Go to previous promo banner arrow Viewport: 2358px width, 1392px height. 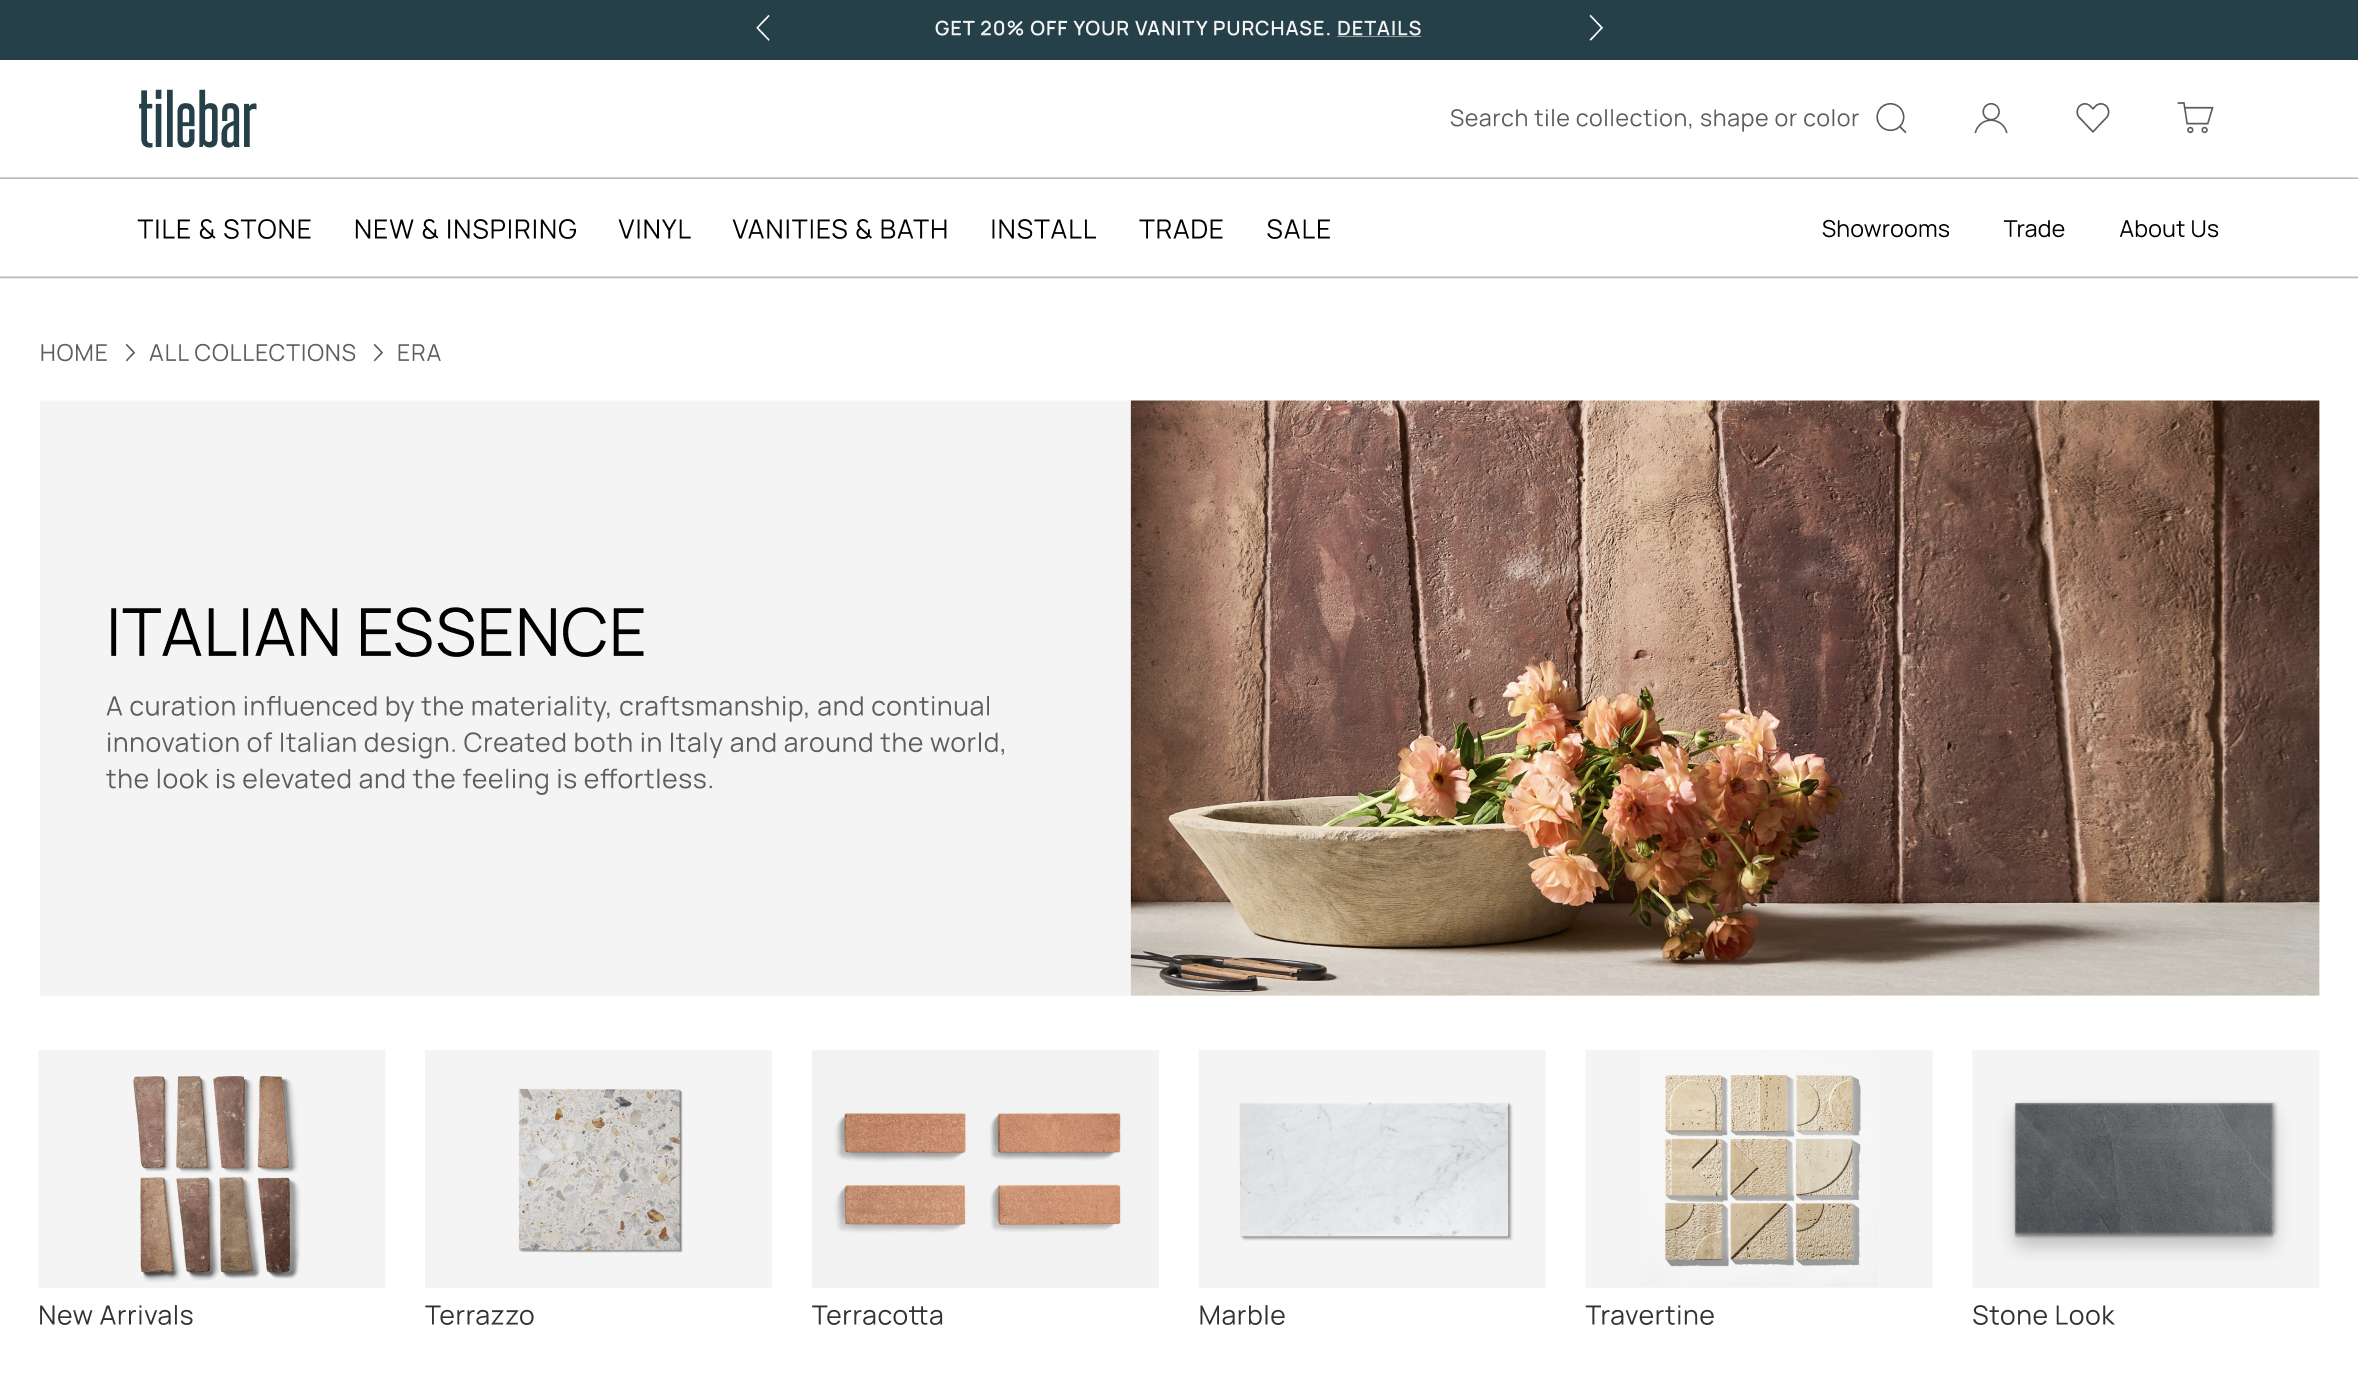click(x=763, y=28)
